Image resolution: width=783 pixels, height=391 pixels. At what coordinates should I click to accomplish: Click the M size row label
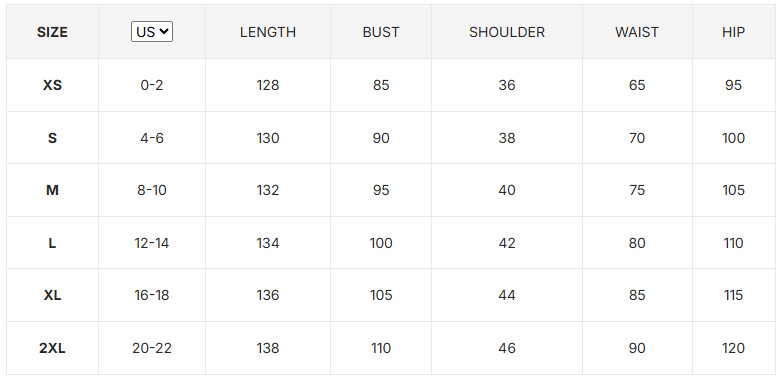(x=52, y=190)
